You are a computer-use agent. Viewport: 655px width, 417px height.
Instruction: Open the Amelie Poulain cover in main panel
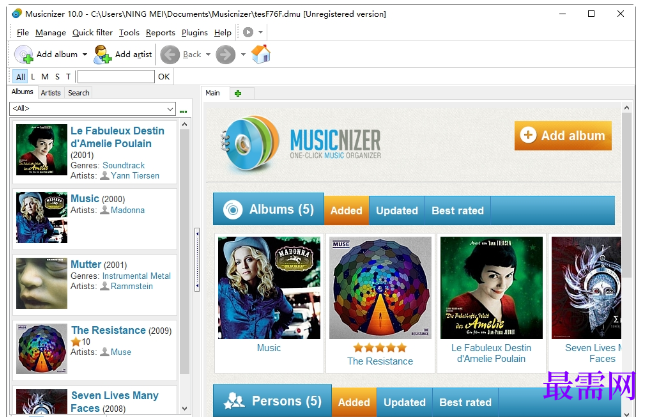pyautogui.click(x=491, y=288)
